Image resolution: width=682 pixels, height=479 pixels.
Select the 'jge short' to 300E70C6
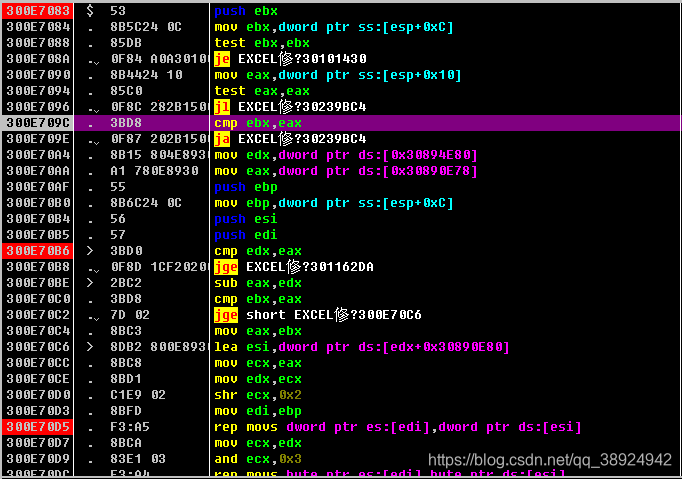318,315
